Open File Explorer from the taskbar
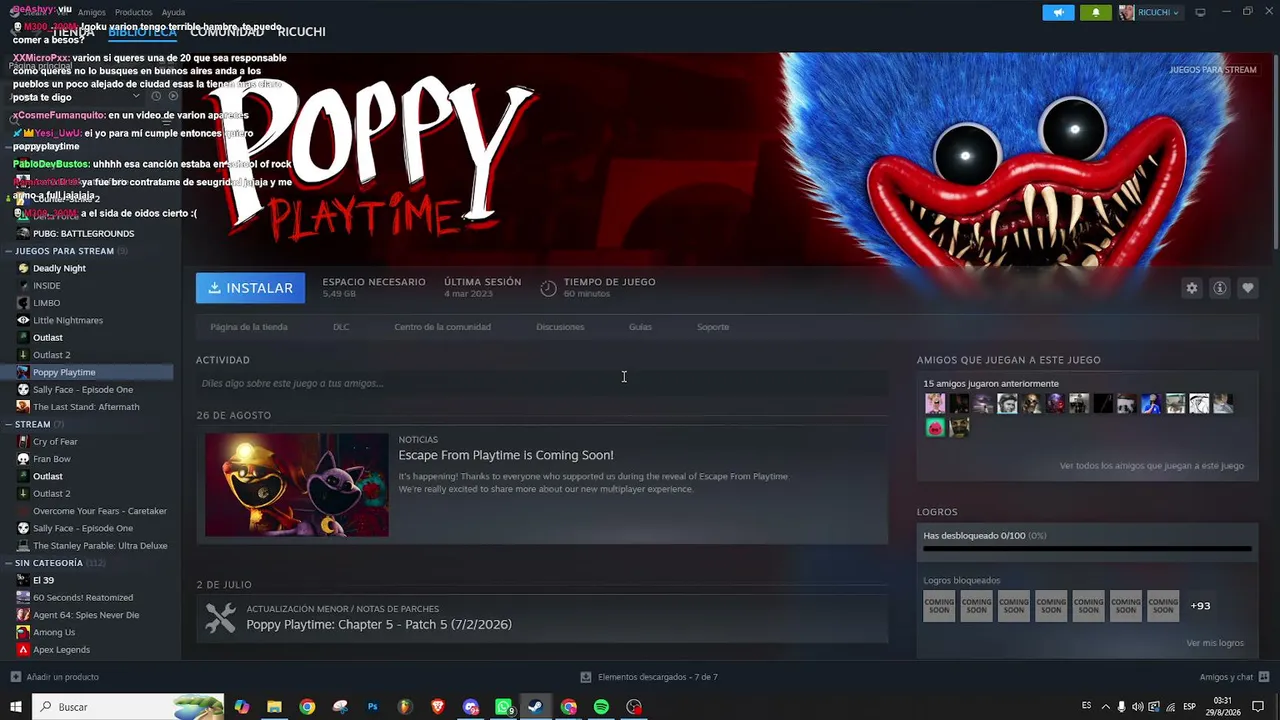The height and width of the screenshot is (720, 1280). [274, 707]
